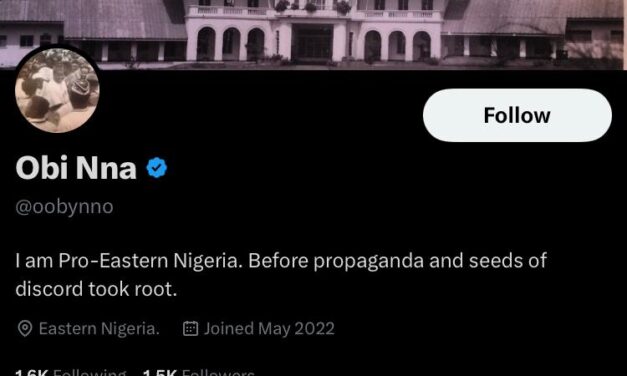This screenshot has height=376, width=627.
Task: Open the 1.6K Following list
Action: pos(70,372)
